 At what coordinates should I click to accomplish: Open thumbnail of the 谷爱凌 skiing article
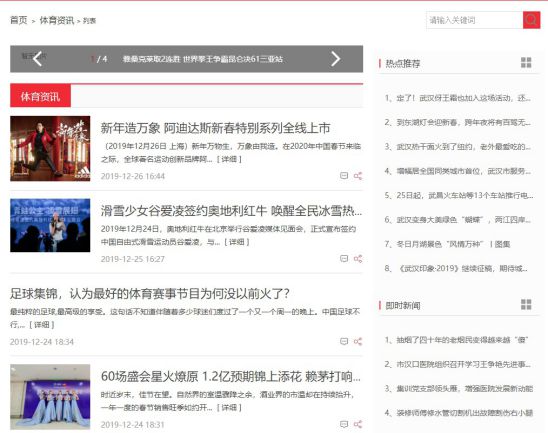coord(50,225)
